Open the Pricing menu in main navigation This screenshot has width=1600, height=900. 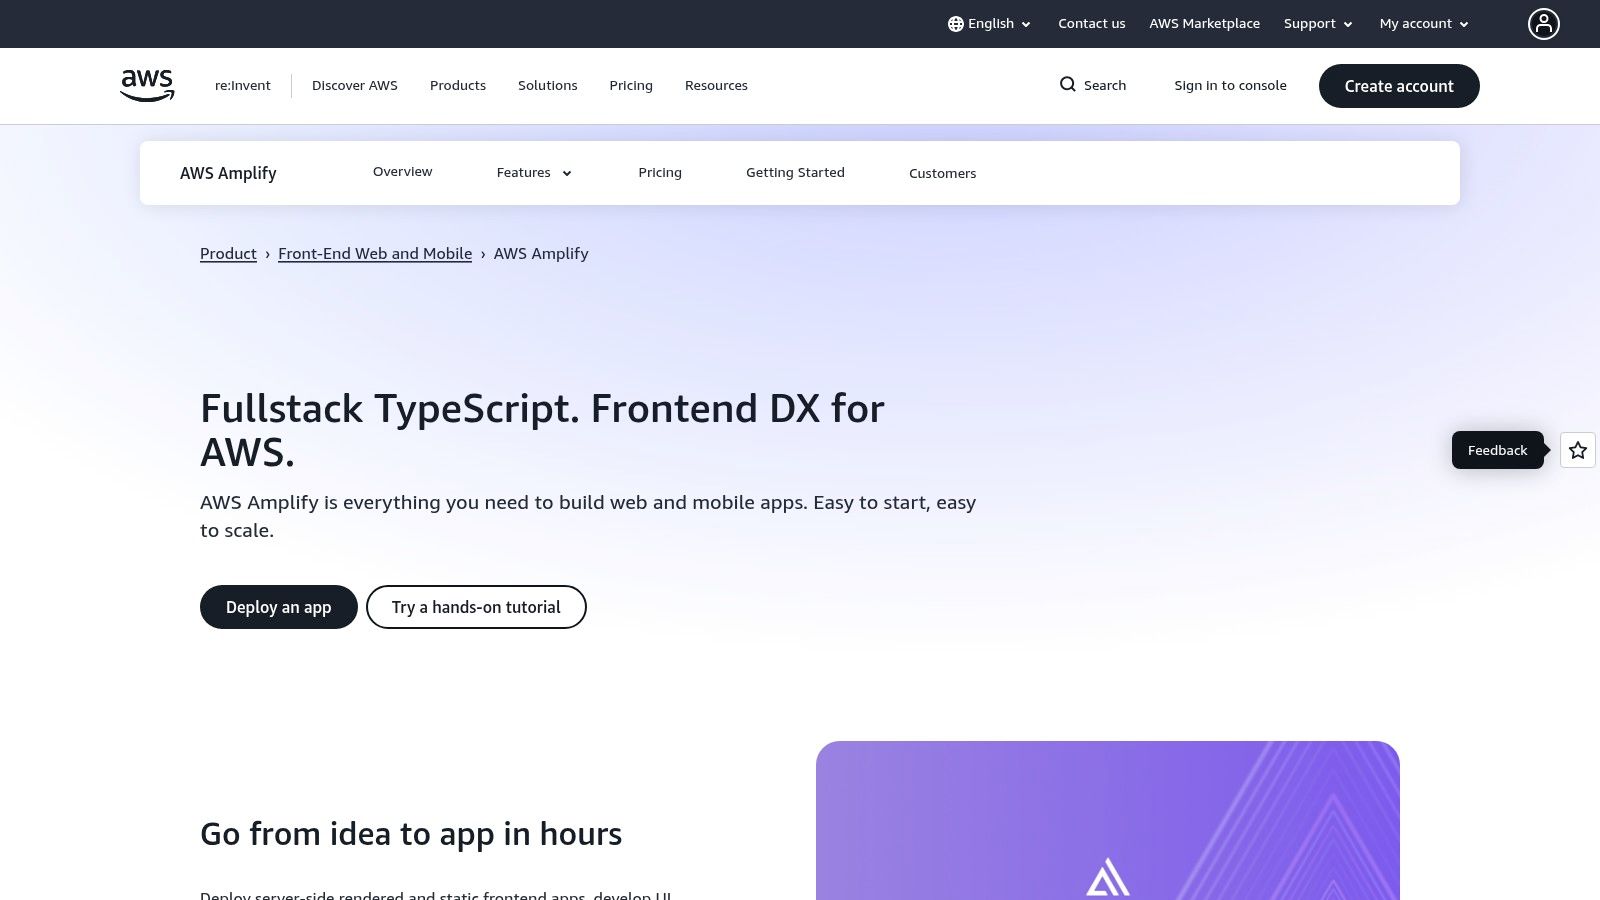(x=631, y=86)
